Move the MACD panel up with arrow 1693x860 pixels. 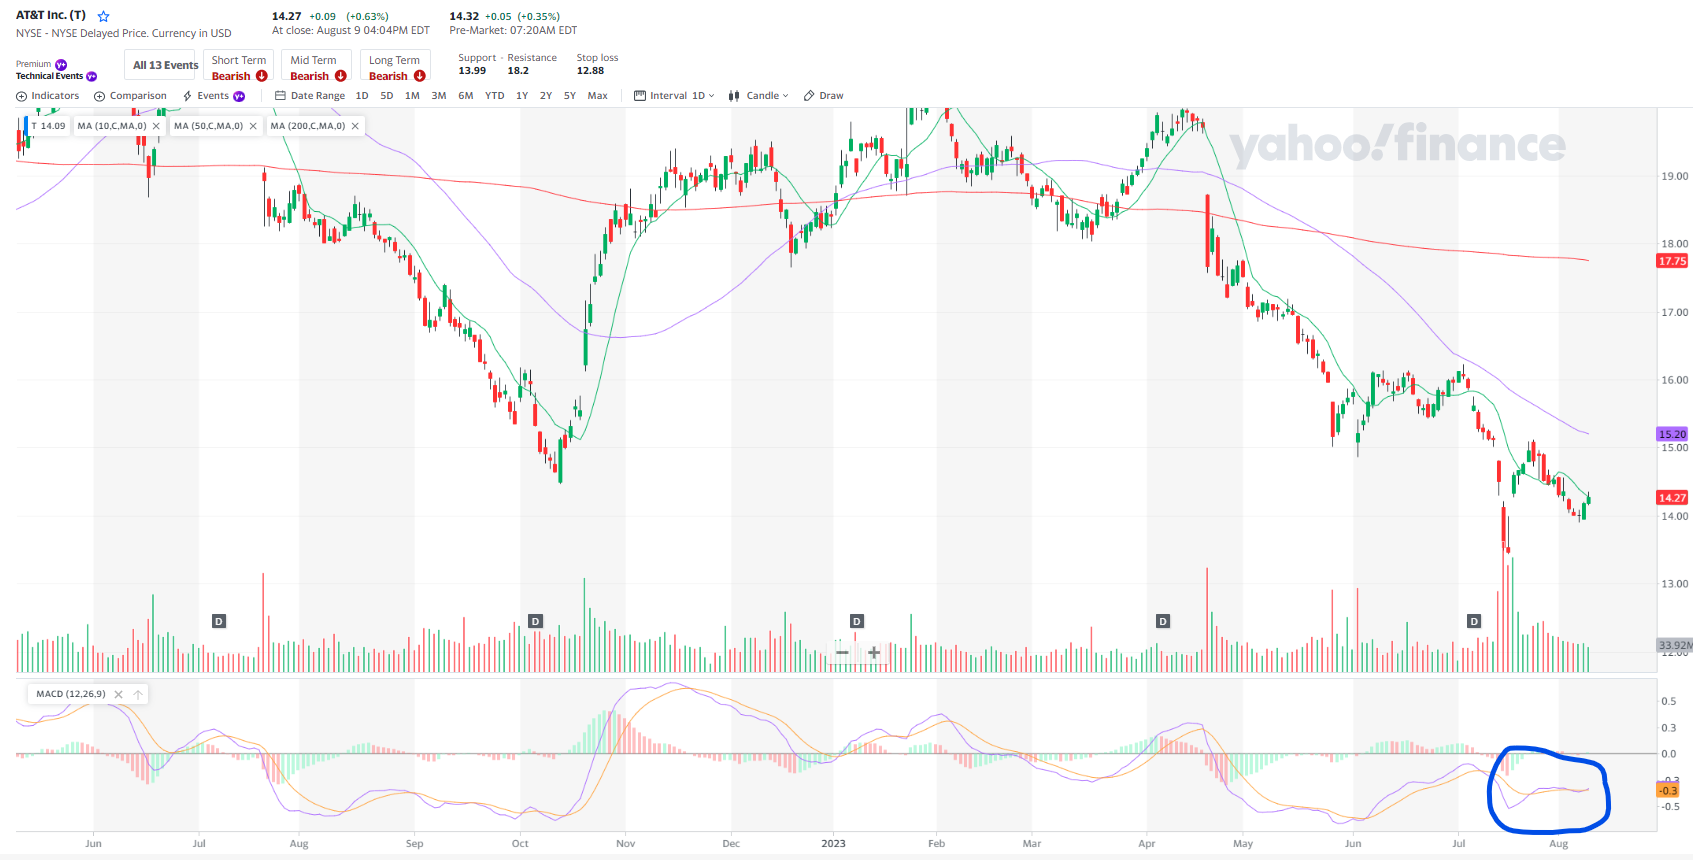(x=138, y=694)
